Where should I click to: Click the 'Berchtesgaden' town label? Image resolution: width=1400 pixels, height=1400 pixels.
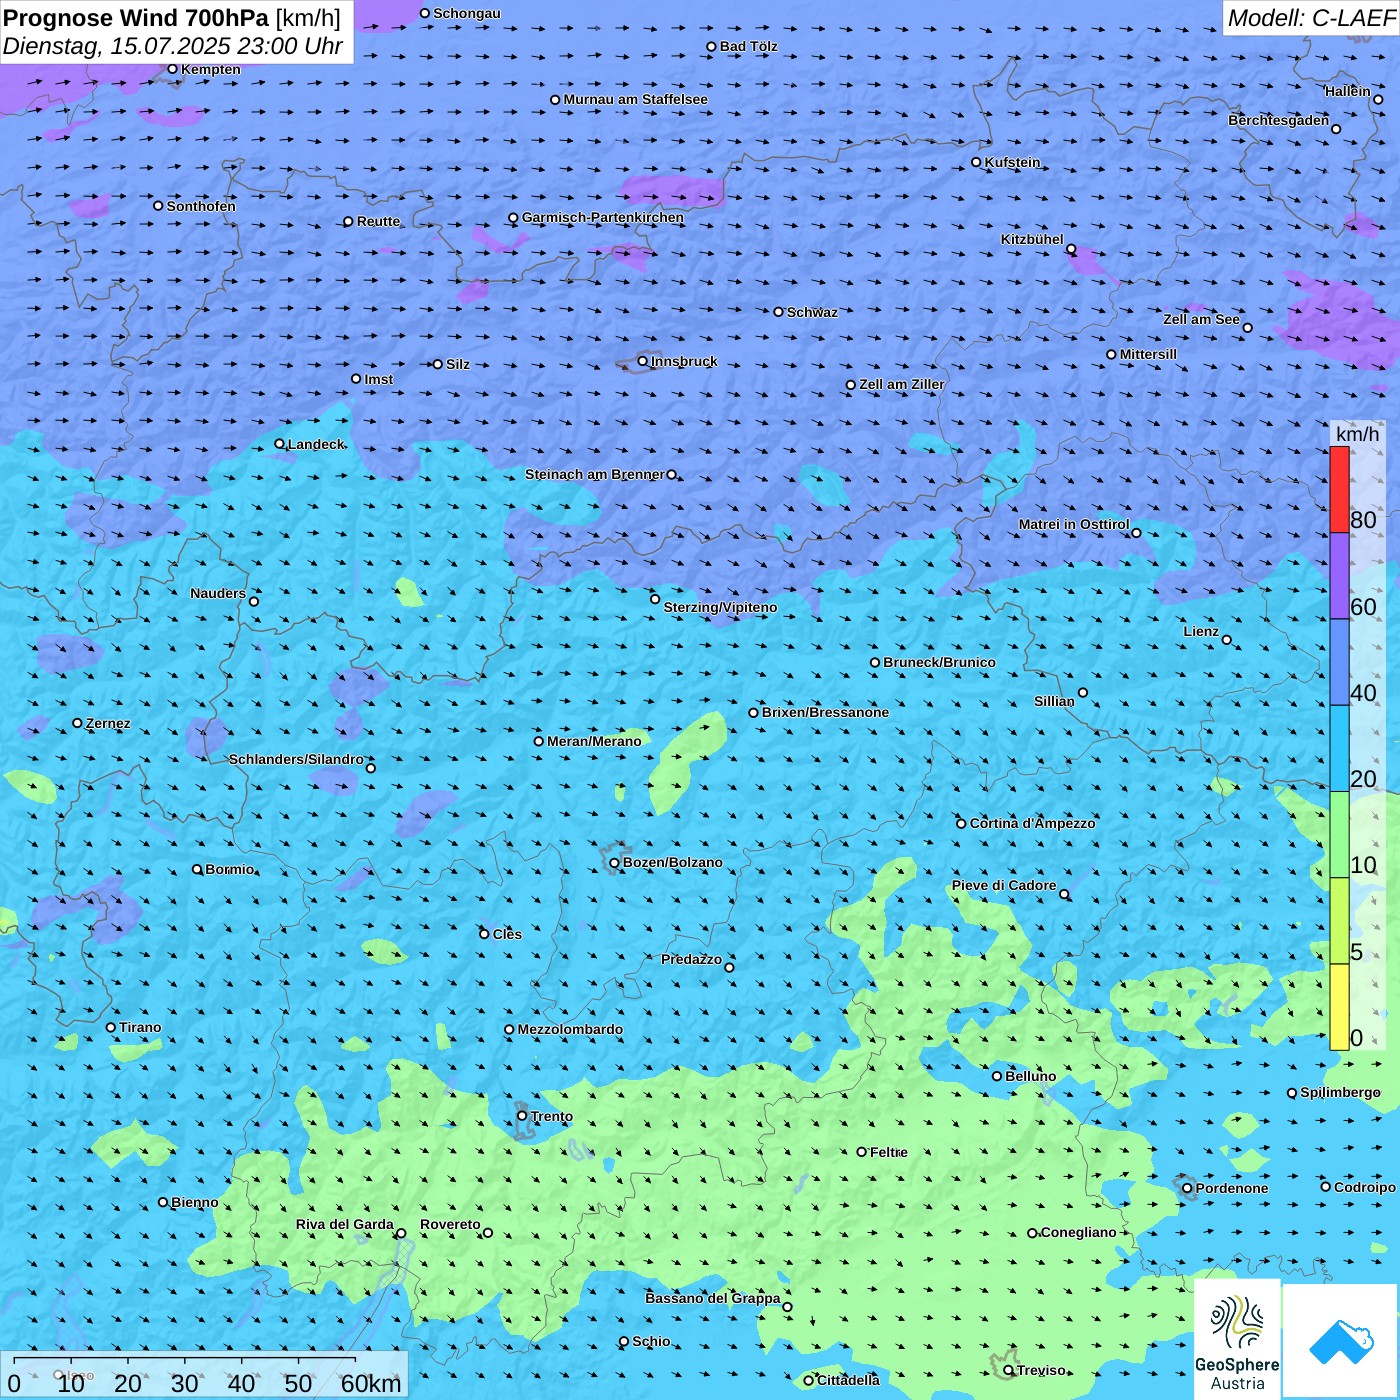click(x=1279, y=120)
